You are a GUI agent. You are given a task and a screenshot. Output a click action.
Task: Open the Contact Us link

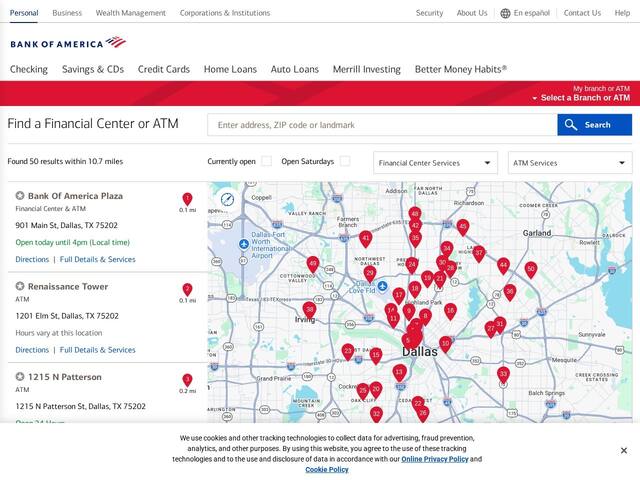click(x=582, y=13)
